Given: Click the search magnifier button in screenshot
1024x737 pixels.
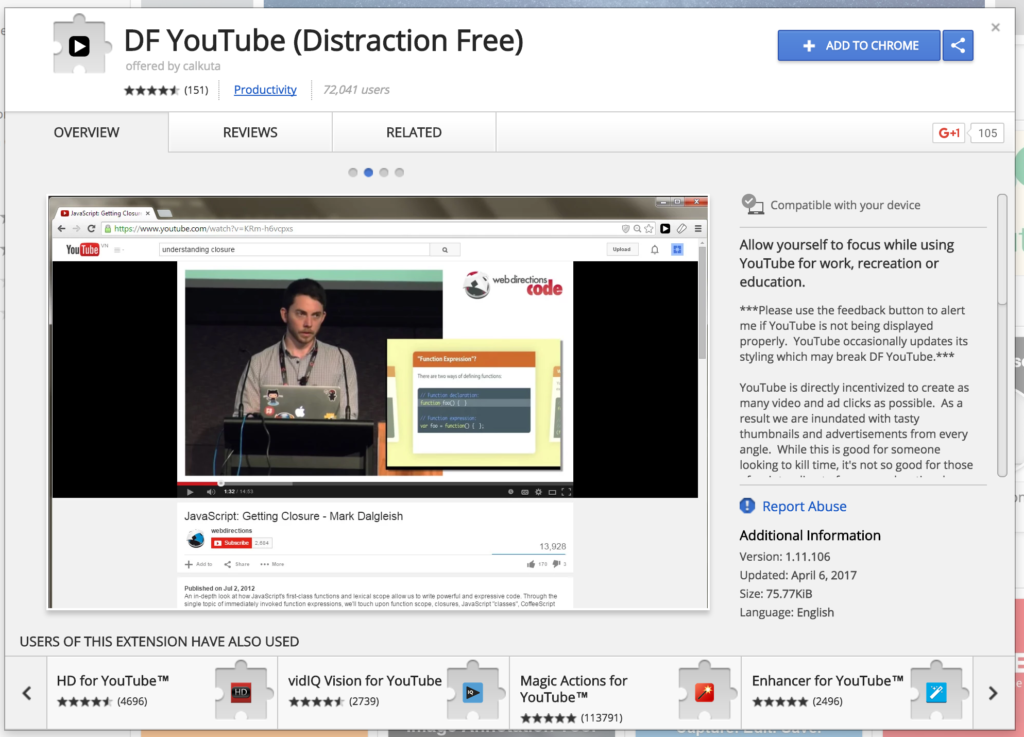Looking at the screenshot, I should 445,249.
